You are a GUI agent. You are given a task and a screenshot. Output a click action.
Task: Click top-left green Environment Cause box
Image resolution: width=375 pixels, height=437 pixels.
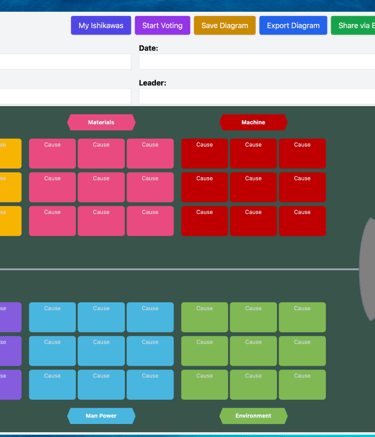click(204, 317)
